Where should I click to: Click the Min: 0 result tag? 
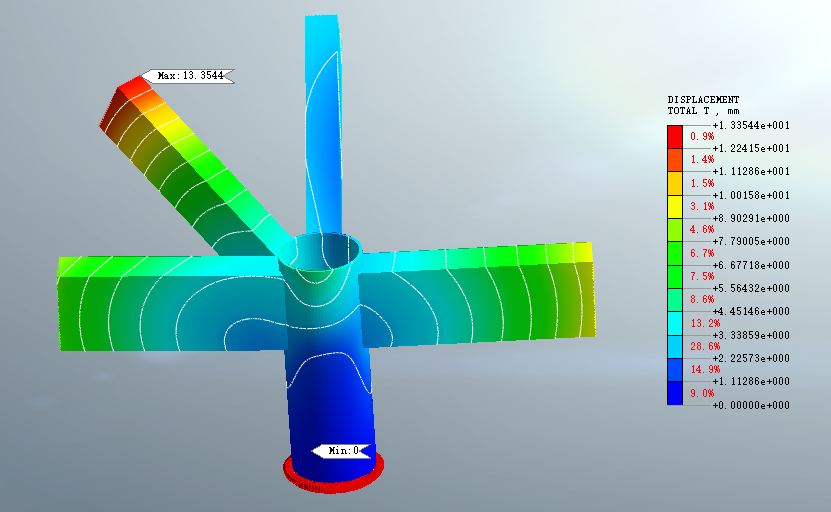click(343, 451)
